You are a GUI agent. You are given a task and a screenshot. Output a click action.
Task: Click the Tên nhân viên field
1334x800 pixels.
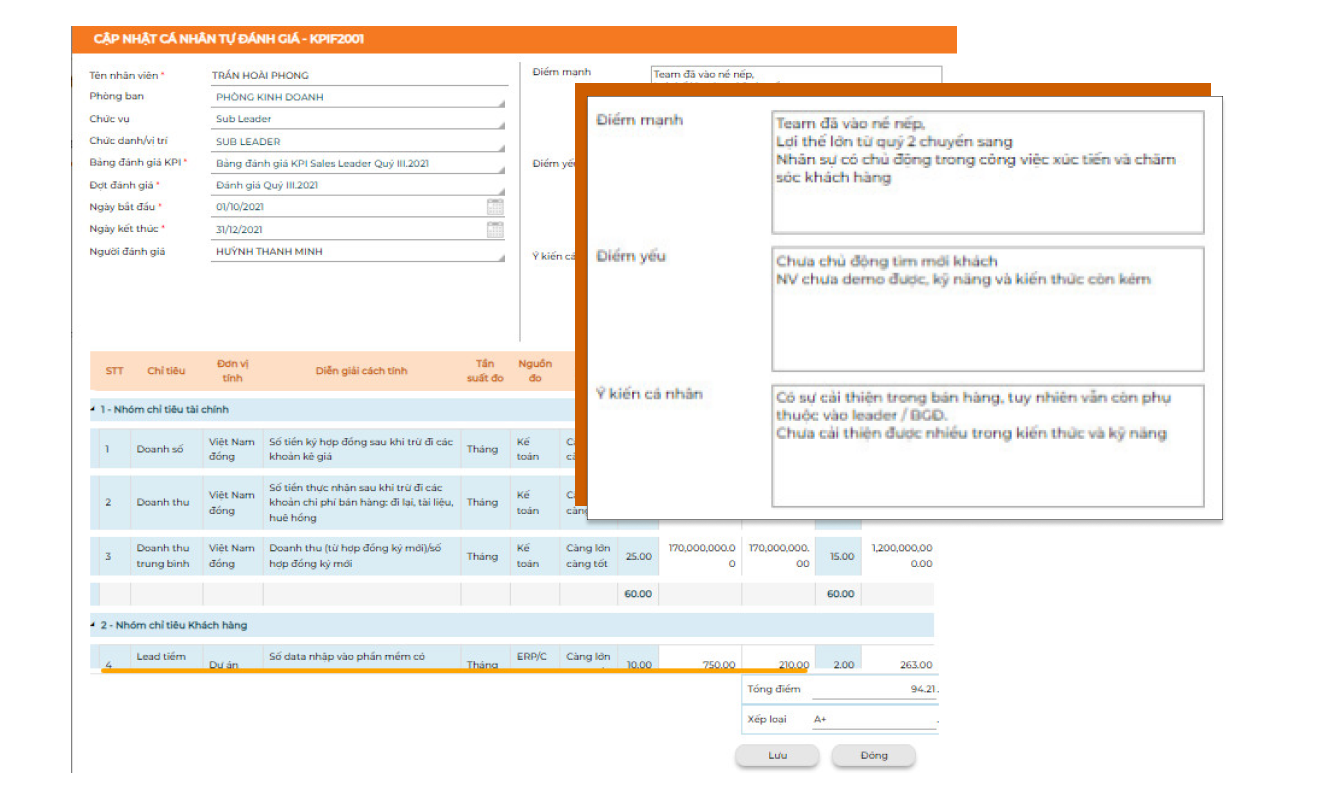click(x=358, y=75)
